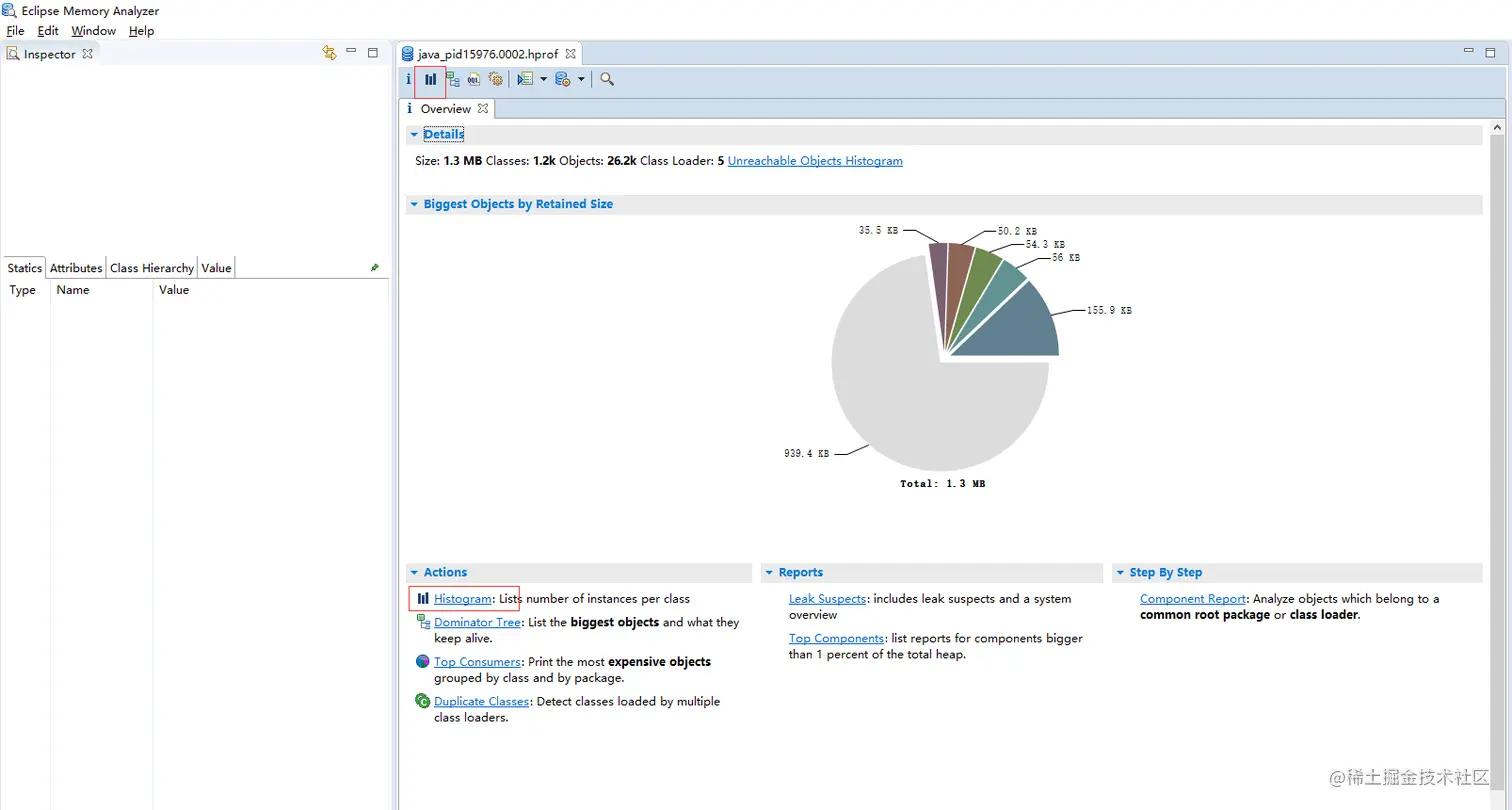Click the Open Query Browser database icon
The width and height of the screenshot is (1512, 810).
(x=562, y=79)
